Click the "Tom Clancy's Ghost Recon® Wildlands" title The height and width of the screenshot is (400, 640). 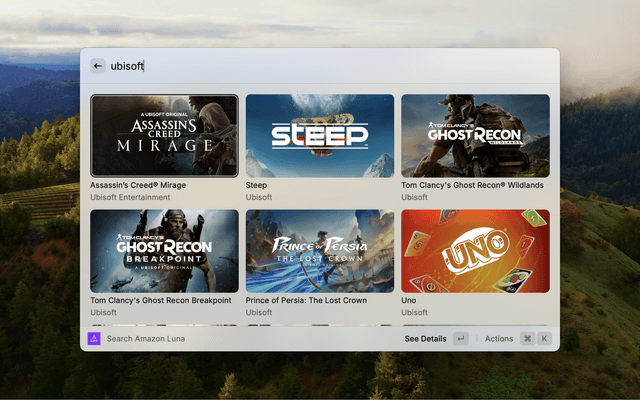[x=472, y=185]
